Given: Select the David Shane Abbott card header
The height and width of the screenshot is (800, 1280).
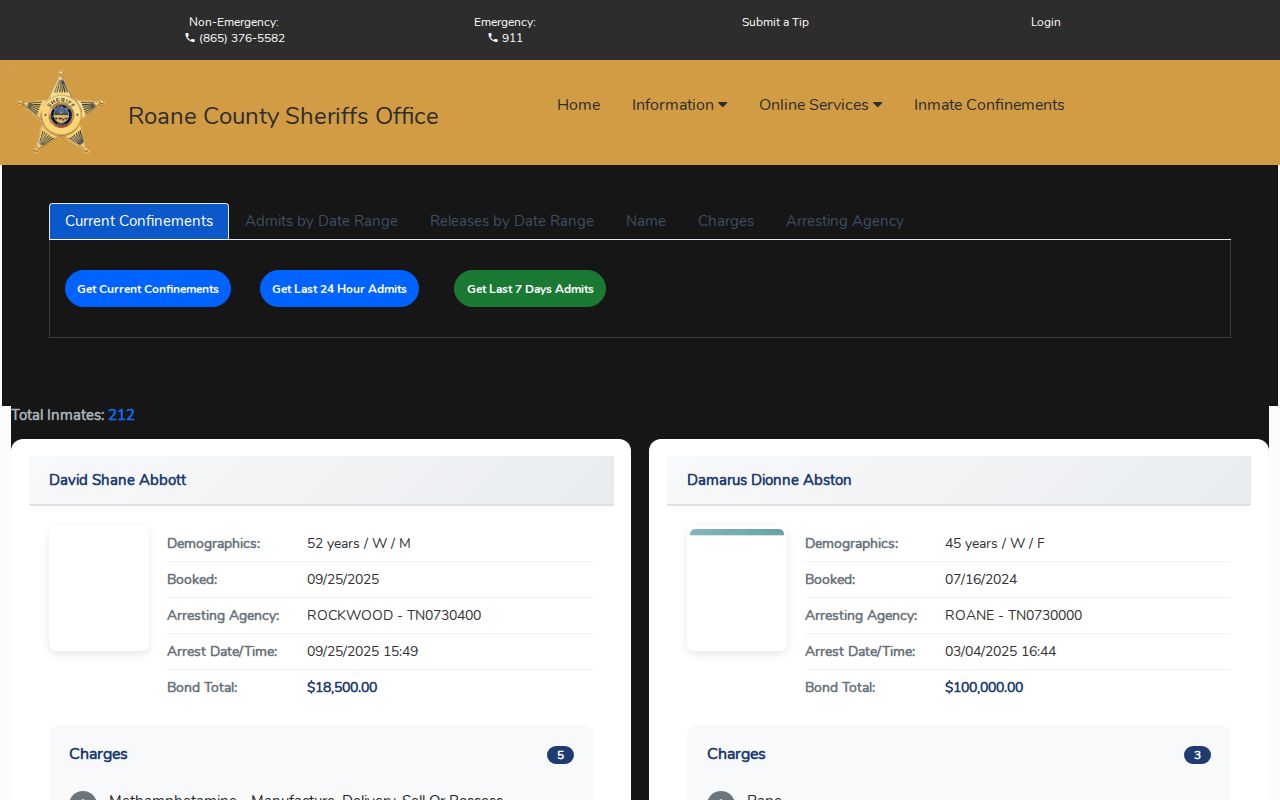Looking at the screenshot, I should (x=321, y=480).
